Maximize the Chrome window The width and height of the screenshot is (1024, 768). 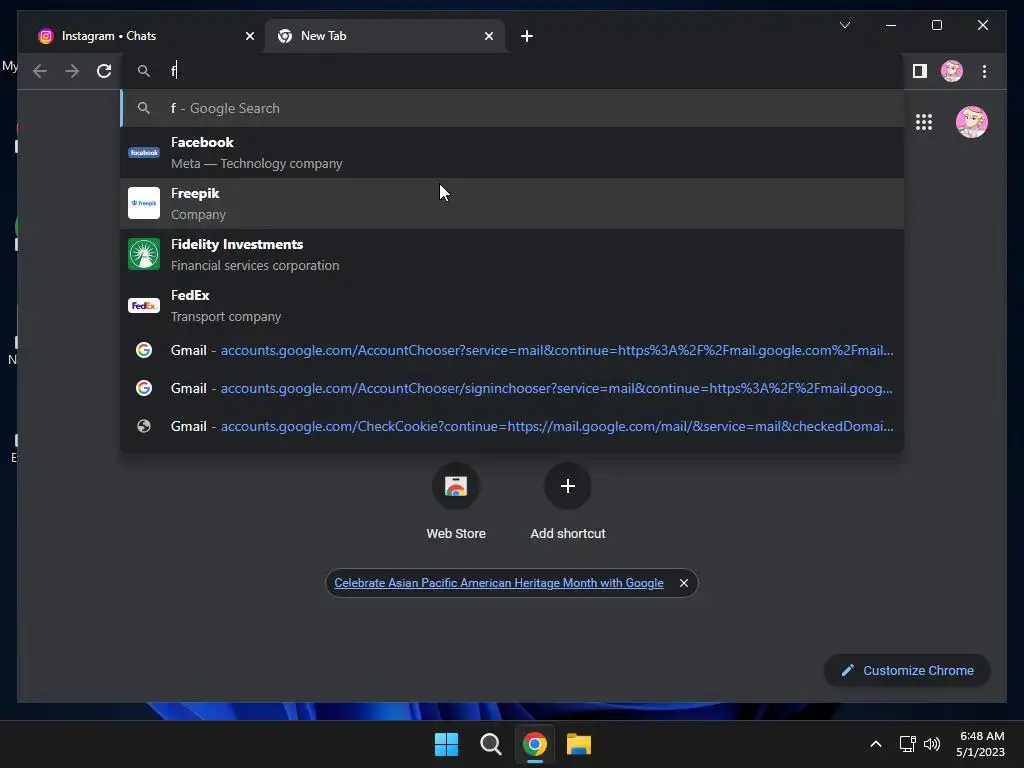[936, 25]
